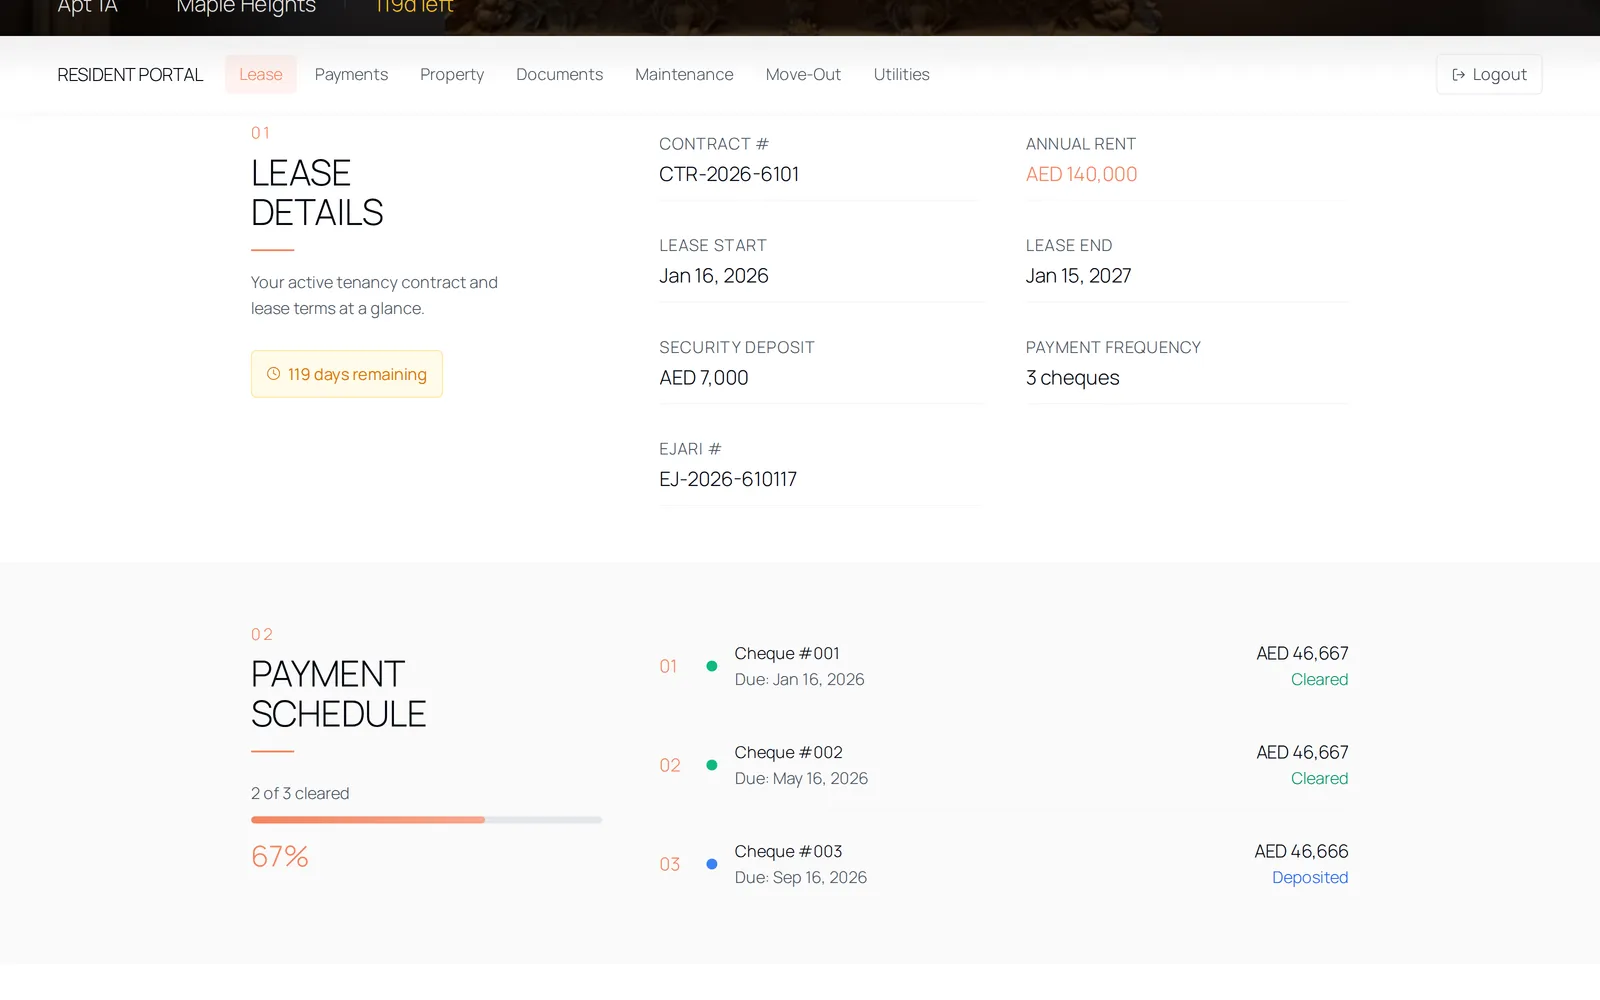1600x1000 pixels.
Task: Click 2 of 3 cleared label
Action: [300, 794]
